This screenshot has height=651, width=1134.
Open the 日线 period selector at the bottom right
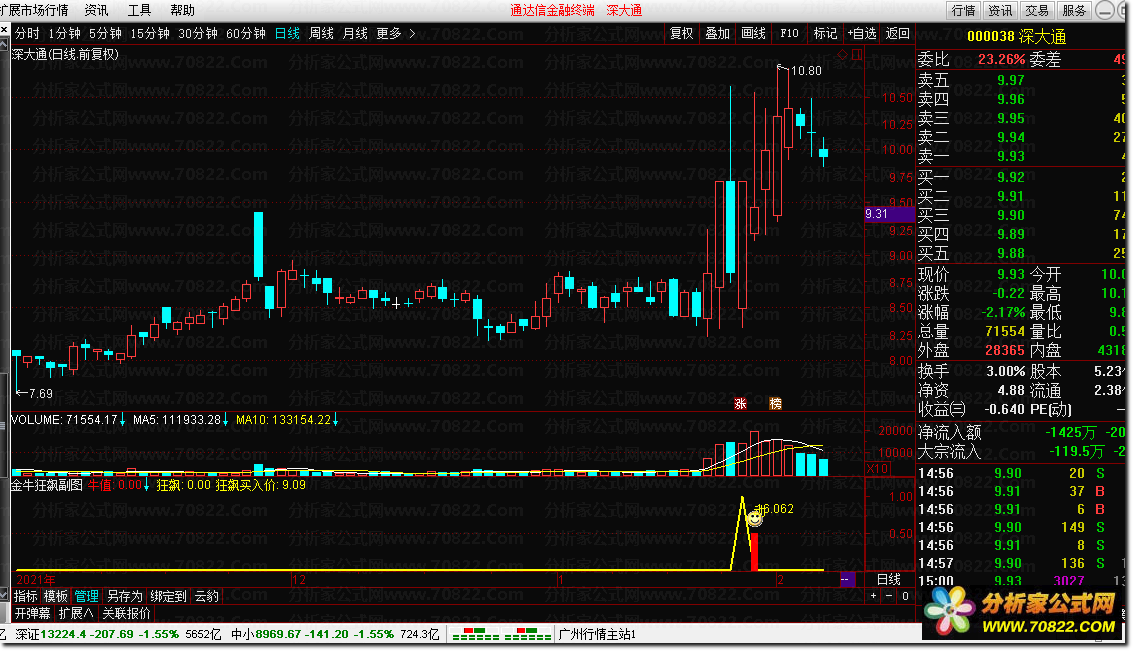coord(889,579)
